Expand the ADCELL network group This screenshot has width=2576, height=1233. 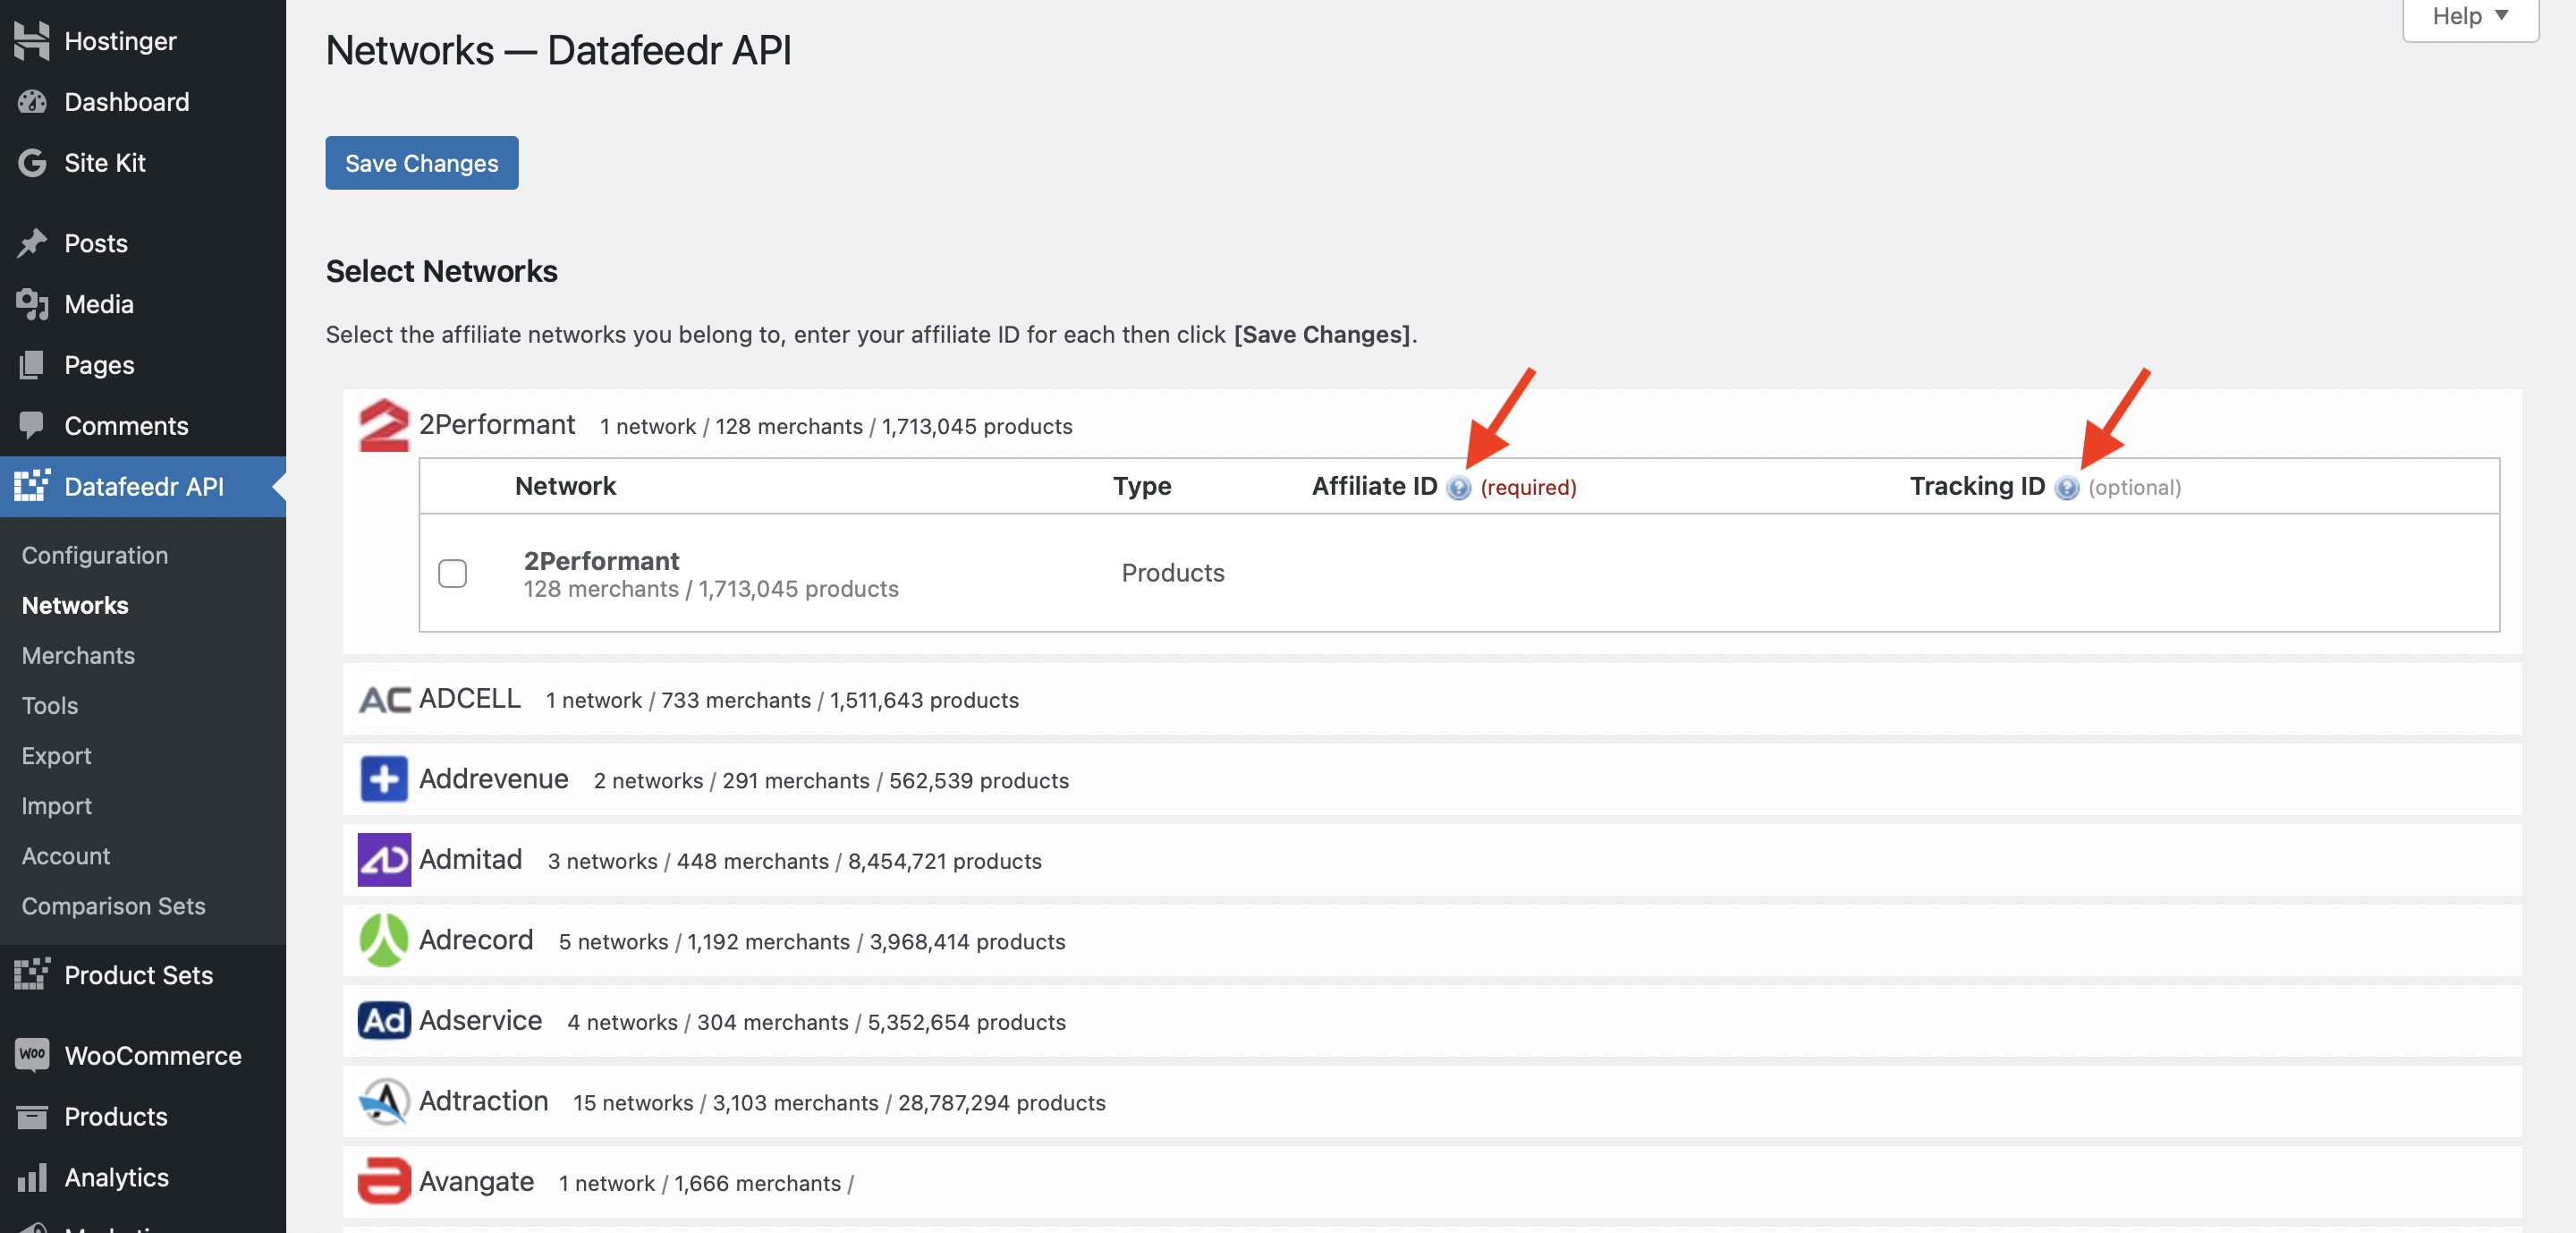[1432, 699]
